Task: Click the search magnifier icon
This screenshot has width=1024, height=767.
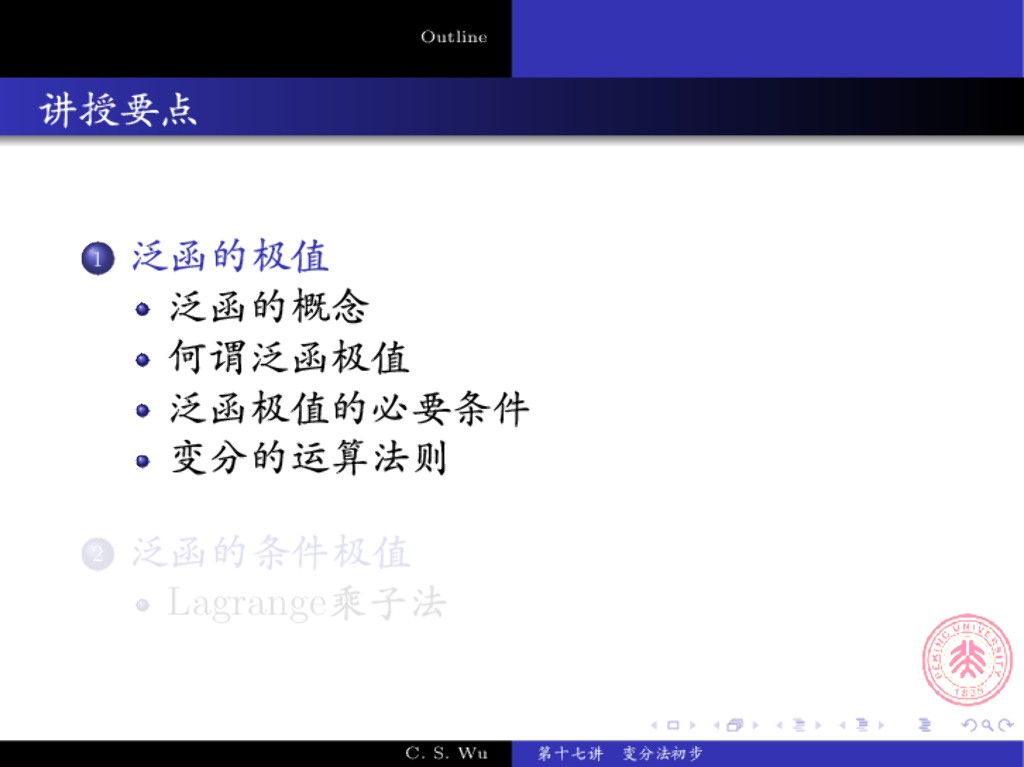Action: 988,725
